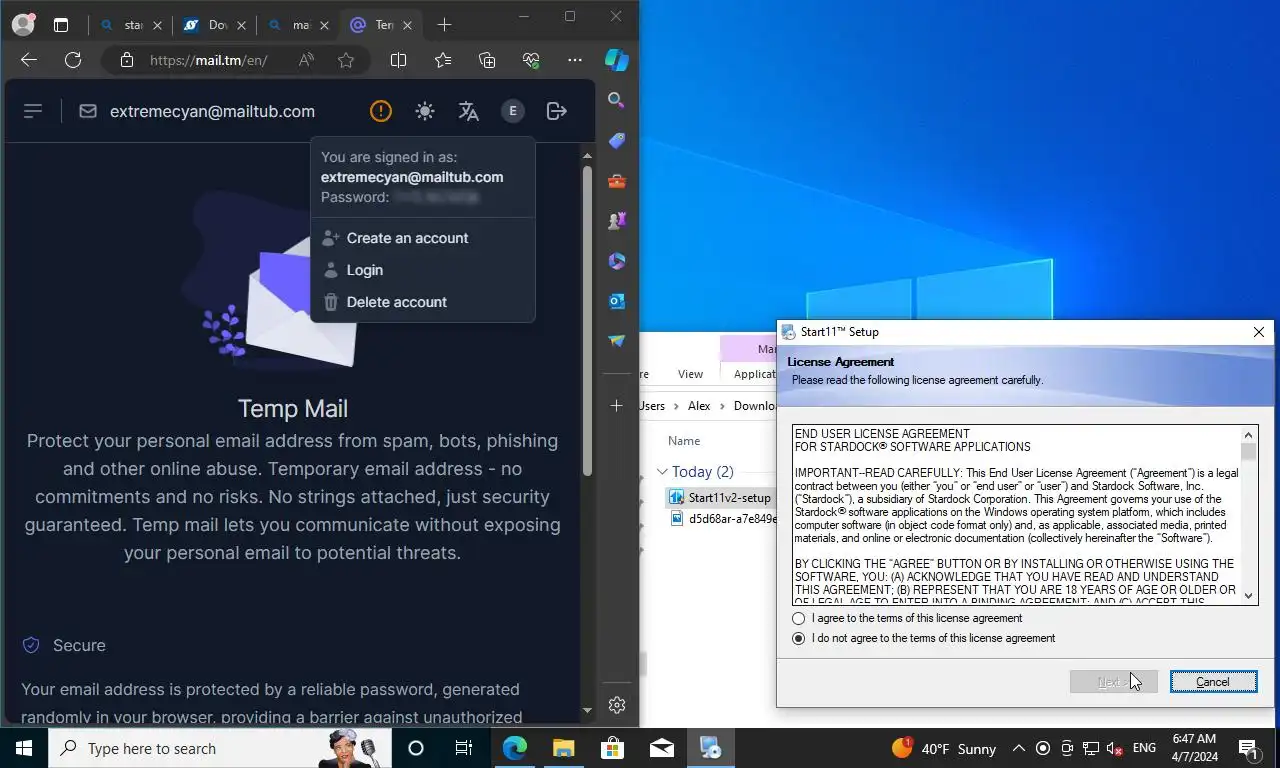The height and width of the screenshot is (768, 1280).
Task: Click the disabled Next button
Action: pos(1113,682)
